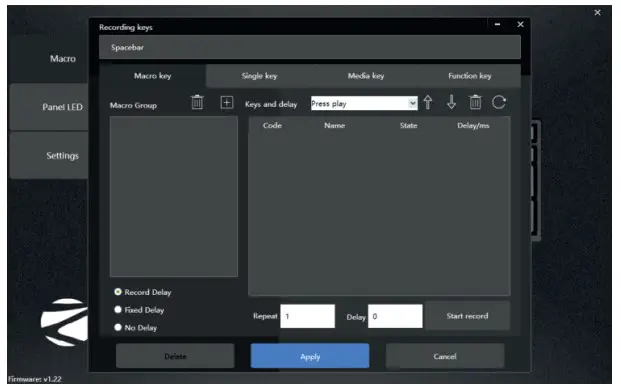Image resolution: width=621 pixels, height=386 pixels.
Task: Move selected key entry up
Action: (x=428, y=103)
